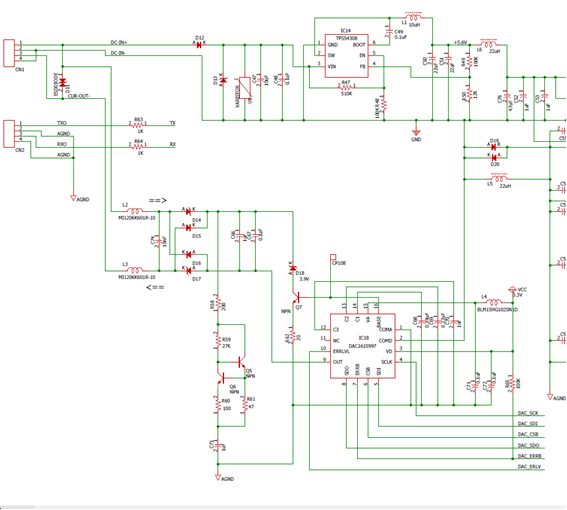
Task: Select the DC-IN- net label
Action: click(x=118, y=53)
